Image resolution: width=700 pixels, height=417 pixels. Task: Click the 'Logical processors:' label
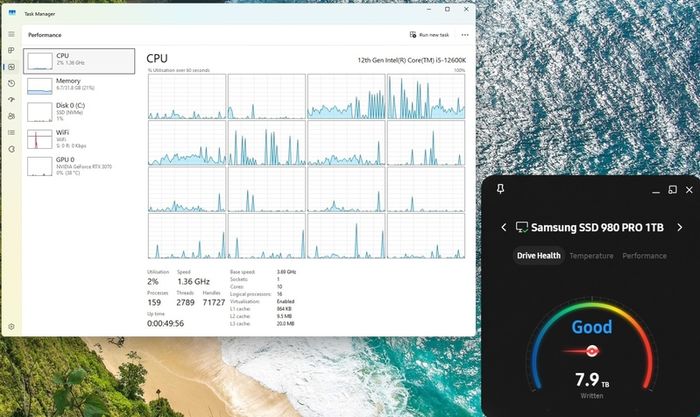250,294
